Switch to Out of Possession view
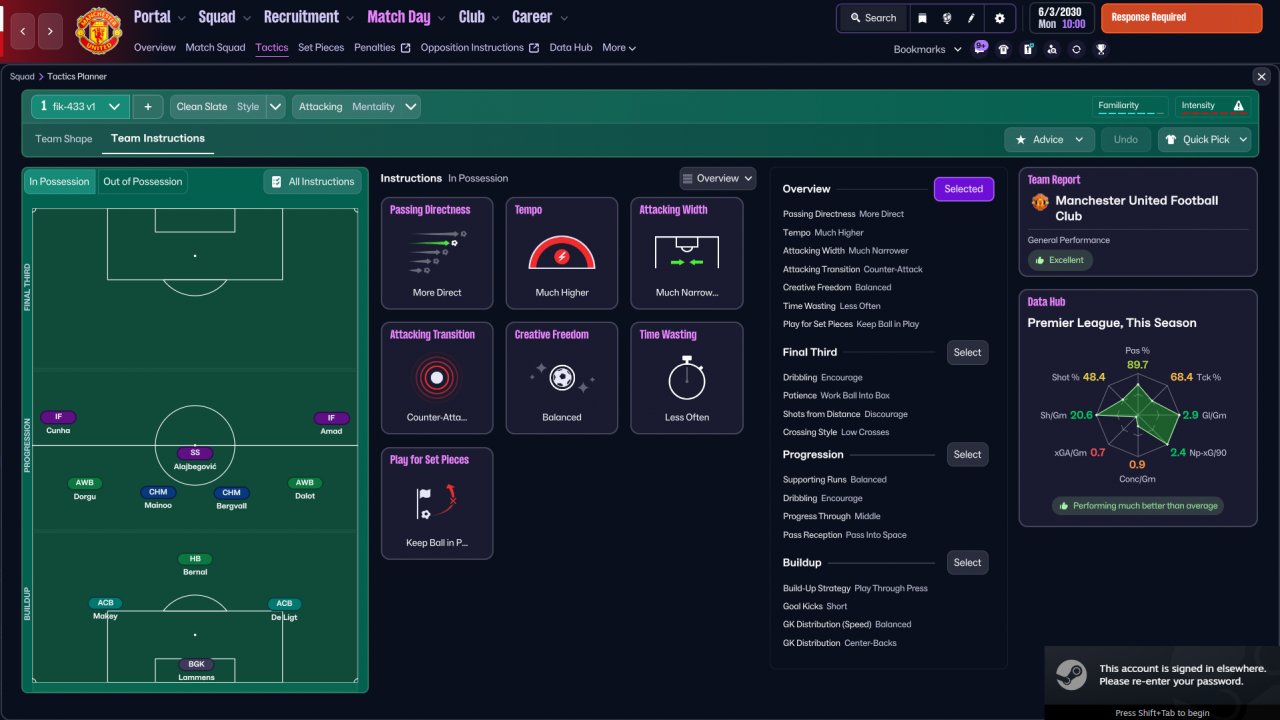This screenshot has width=1280, height=720. click(x=143, y=182)
